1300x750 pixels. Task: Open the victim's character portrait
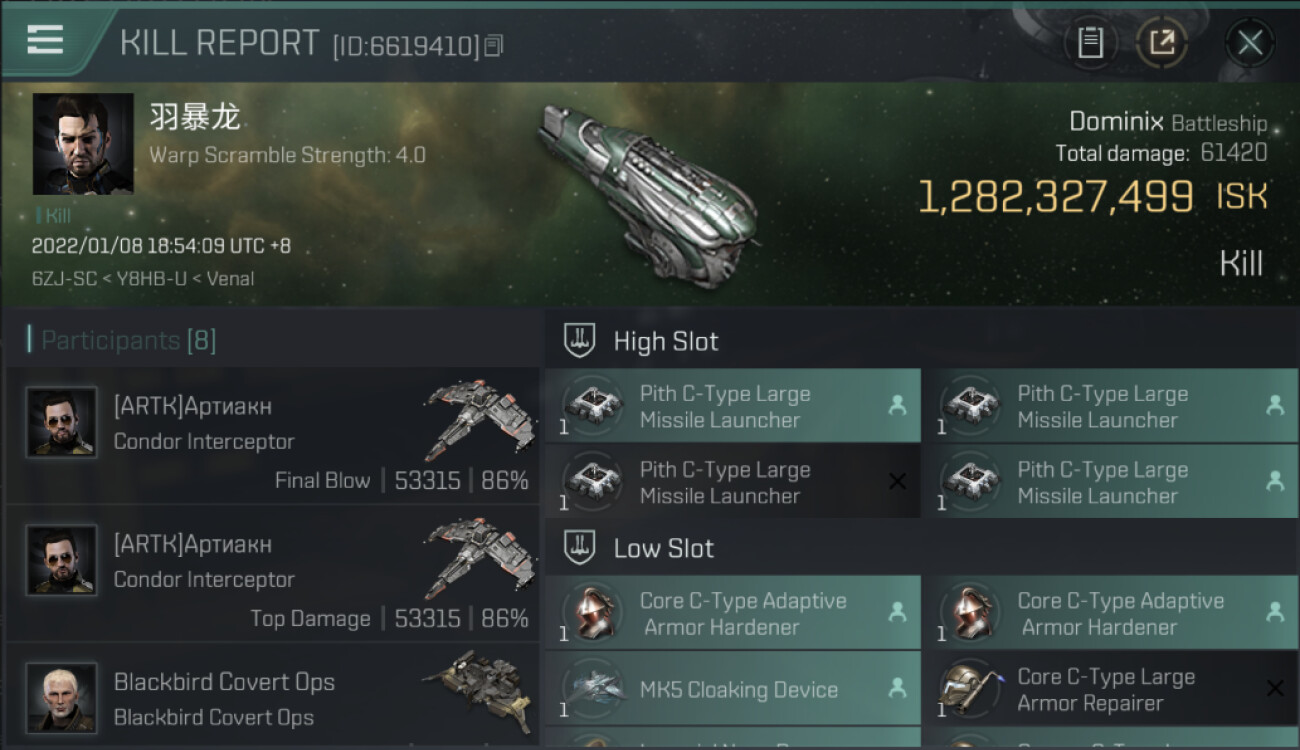(x=83, y=144)
